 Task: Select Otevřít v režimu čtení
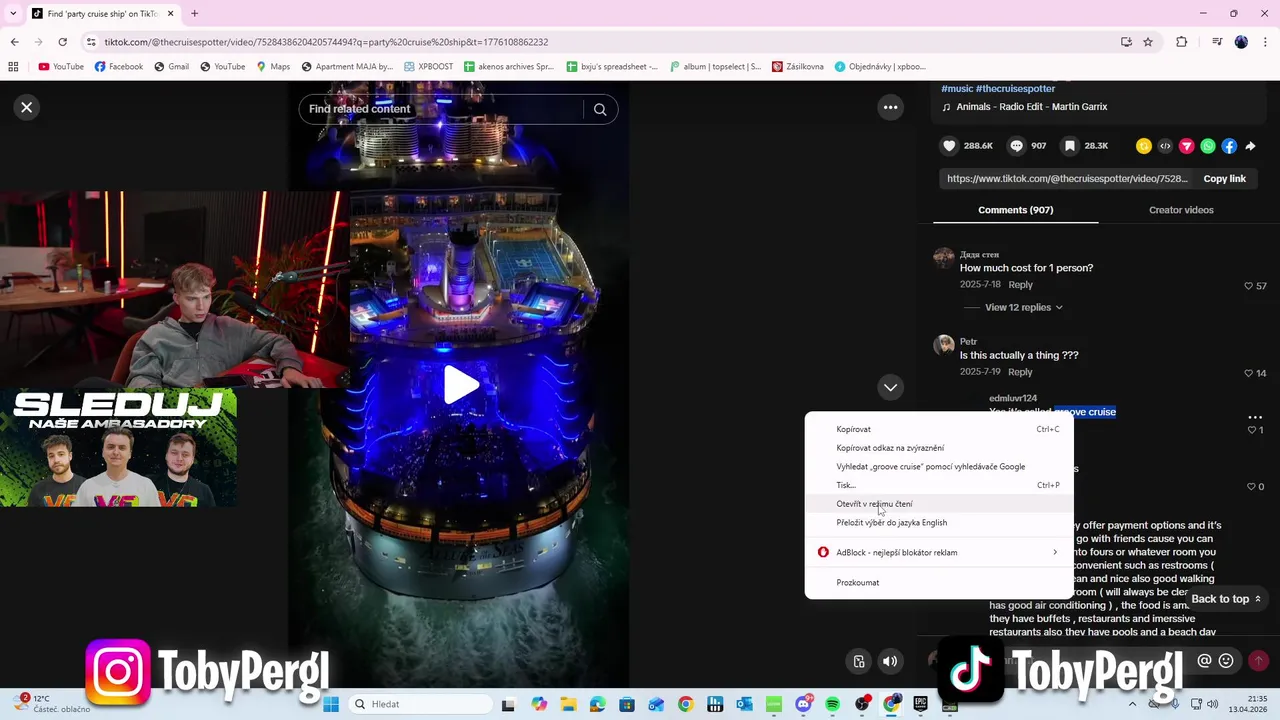[939, 504]
